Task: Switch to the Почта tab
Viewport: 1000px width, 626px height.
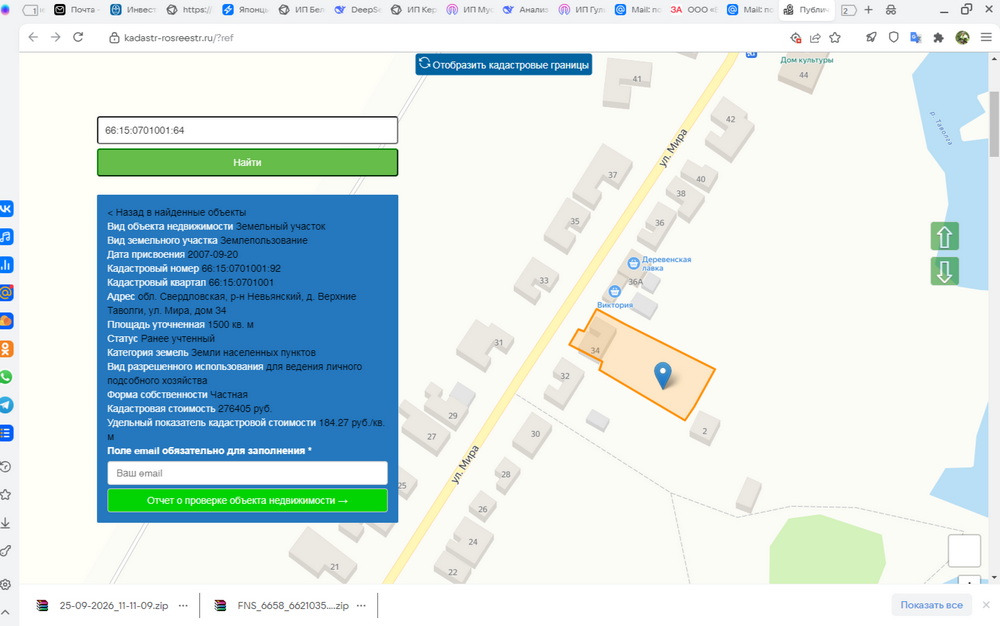Action: (75, 10)
